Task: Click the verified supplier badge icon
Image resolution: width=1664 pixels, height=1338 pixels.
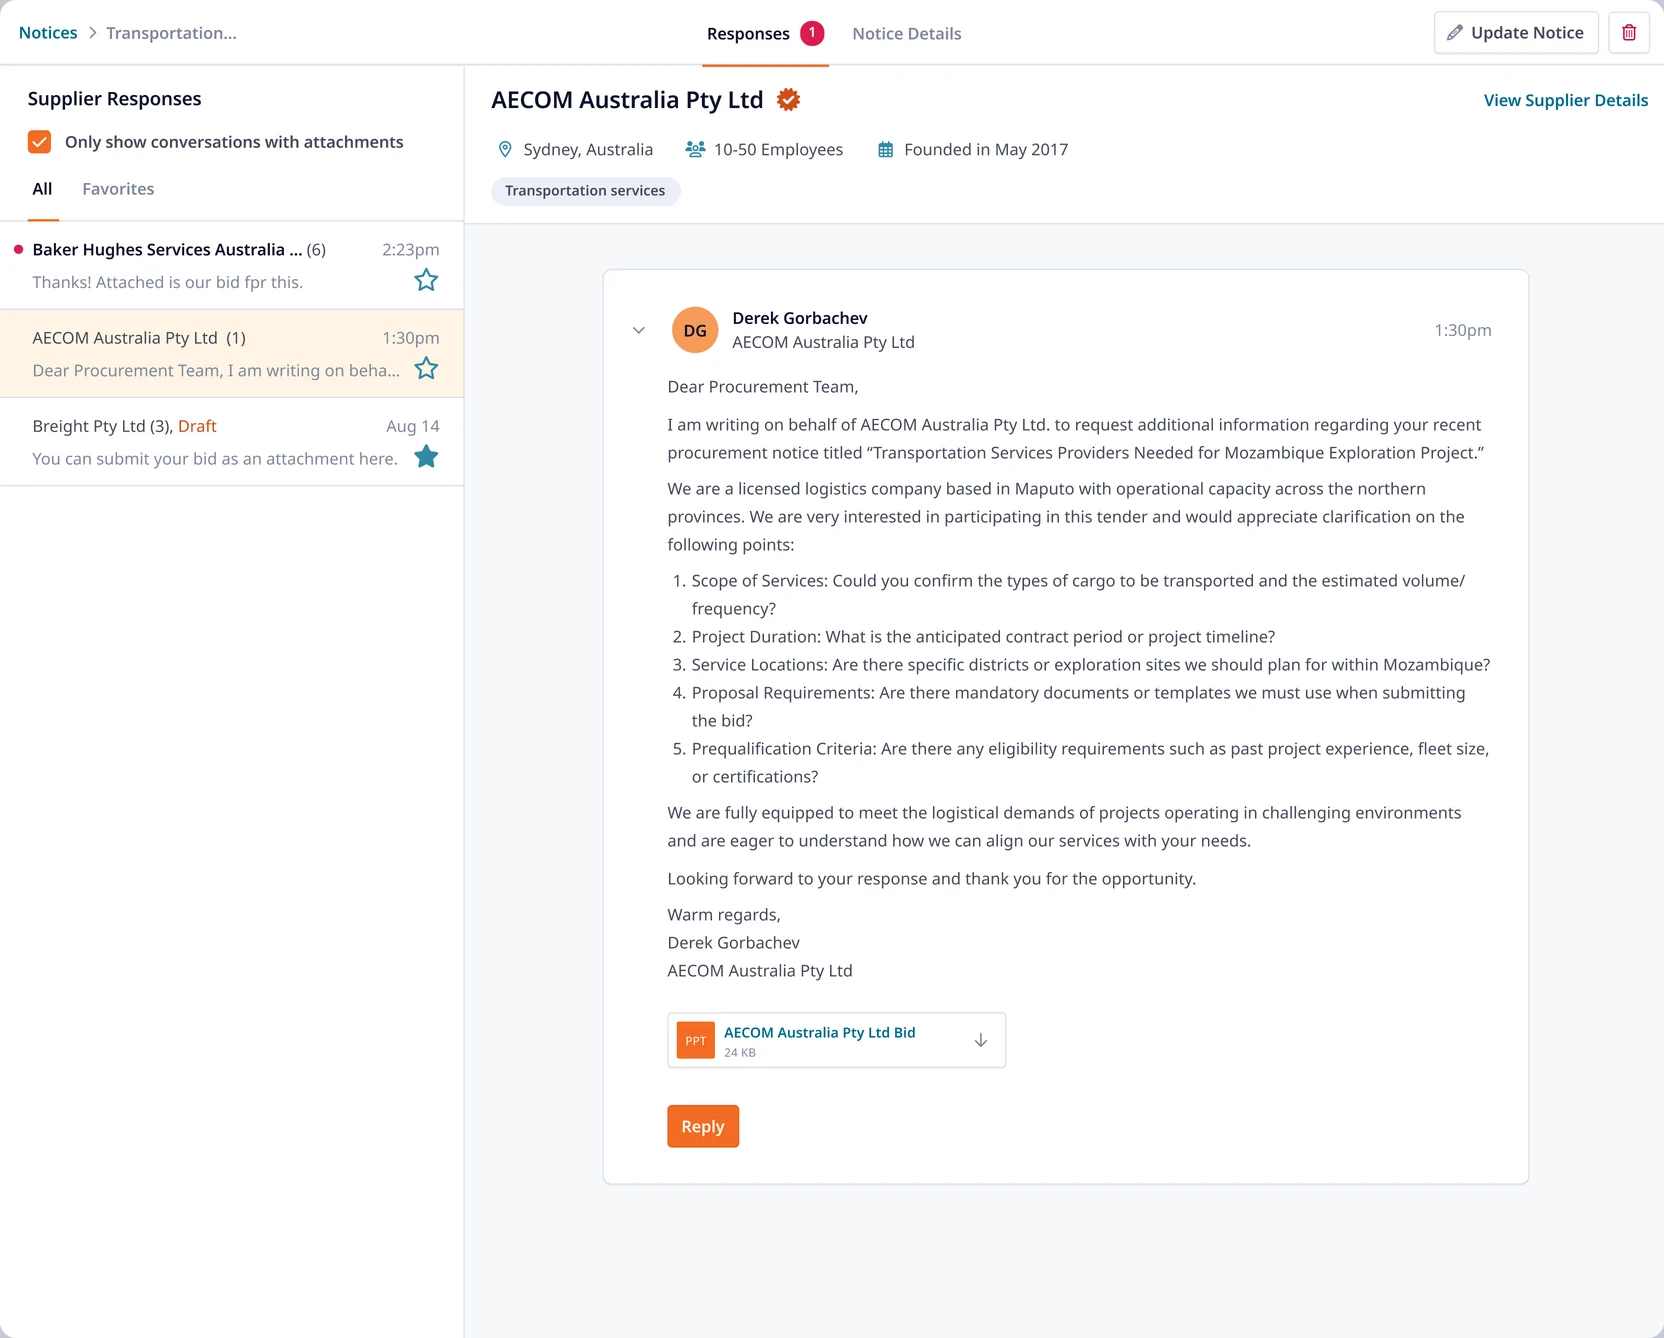Action: point(788,100)
